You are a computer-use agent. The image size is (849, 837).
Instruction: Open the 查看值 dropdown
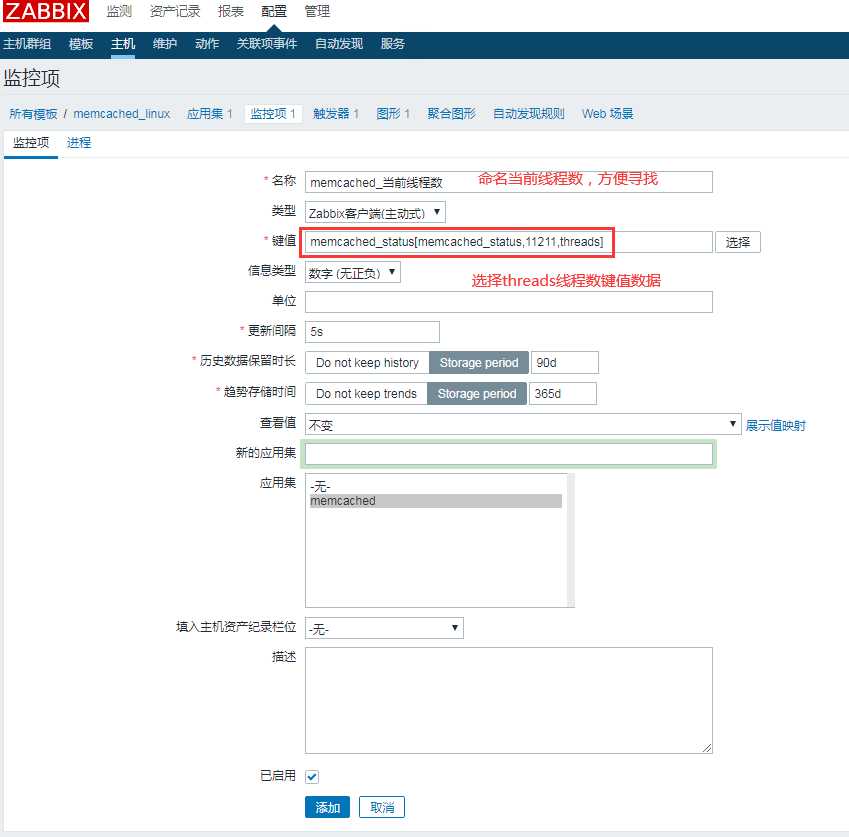[523, 424]
